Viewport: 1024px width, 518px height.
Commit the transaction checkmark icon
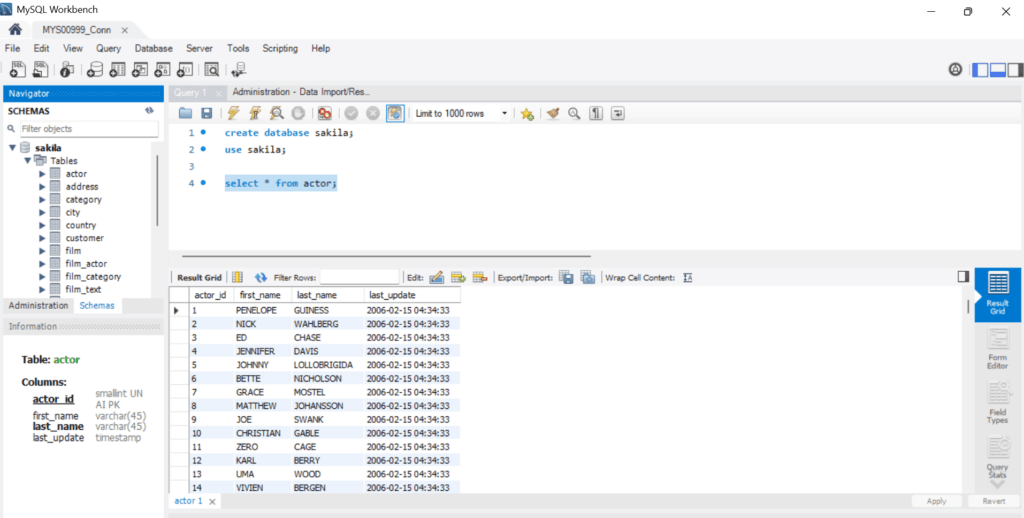coord(351,114)
